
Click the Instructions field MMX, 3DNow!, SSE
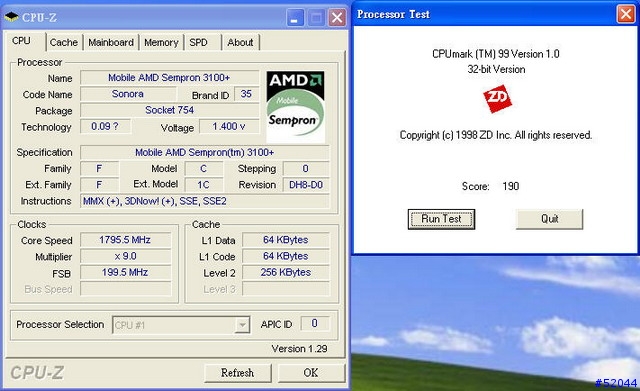click(x=205, y=201)
